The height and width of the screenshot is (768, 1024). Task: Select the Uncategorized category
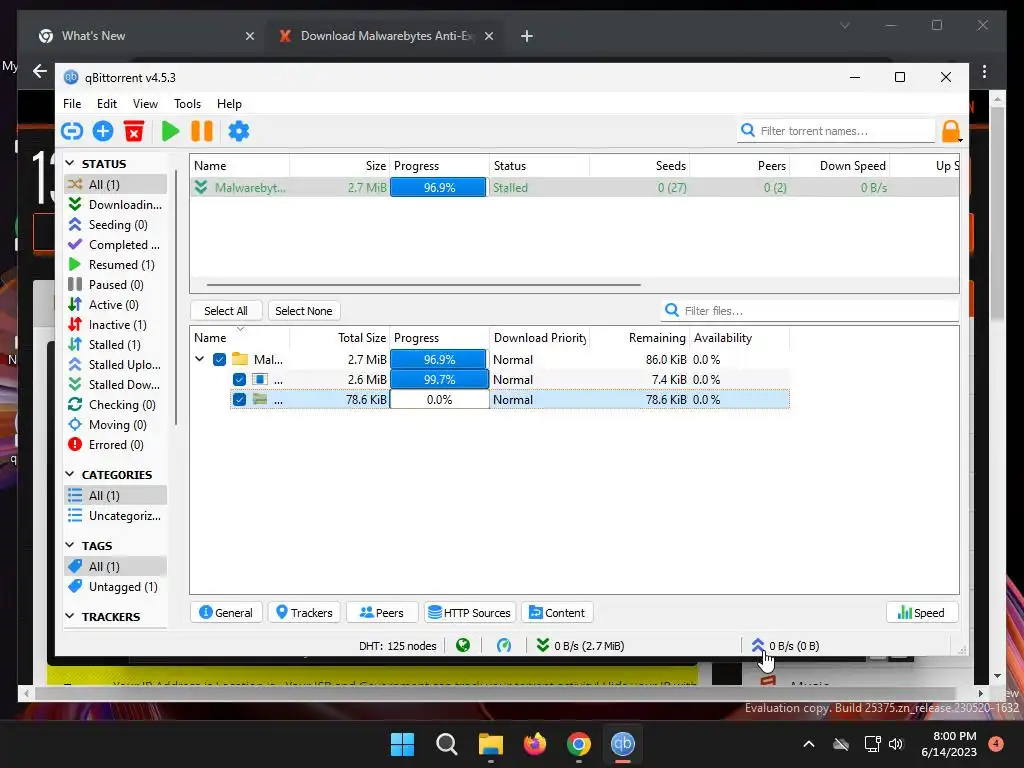tap(116, 516)
